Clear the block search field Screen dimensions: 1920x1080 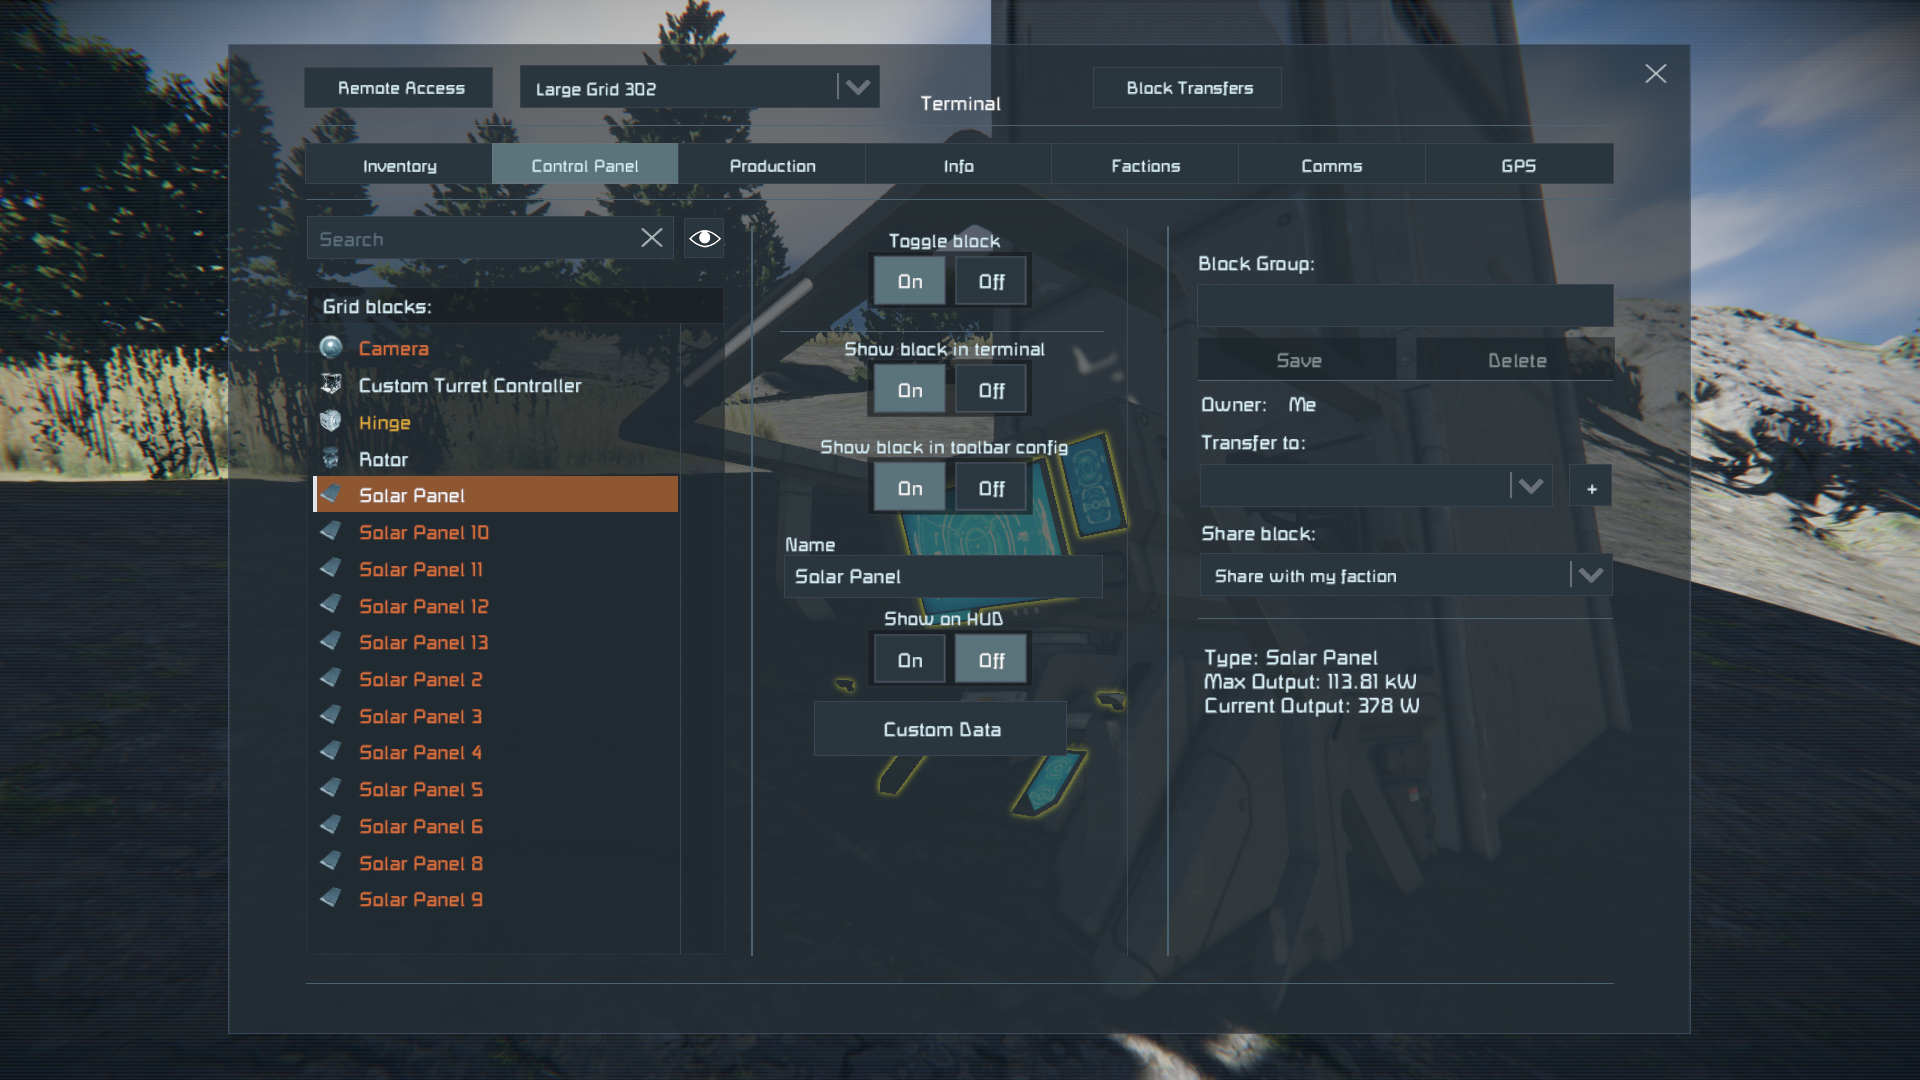(652, 238)
